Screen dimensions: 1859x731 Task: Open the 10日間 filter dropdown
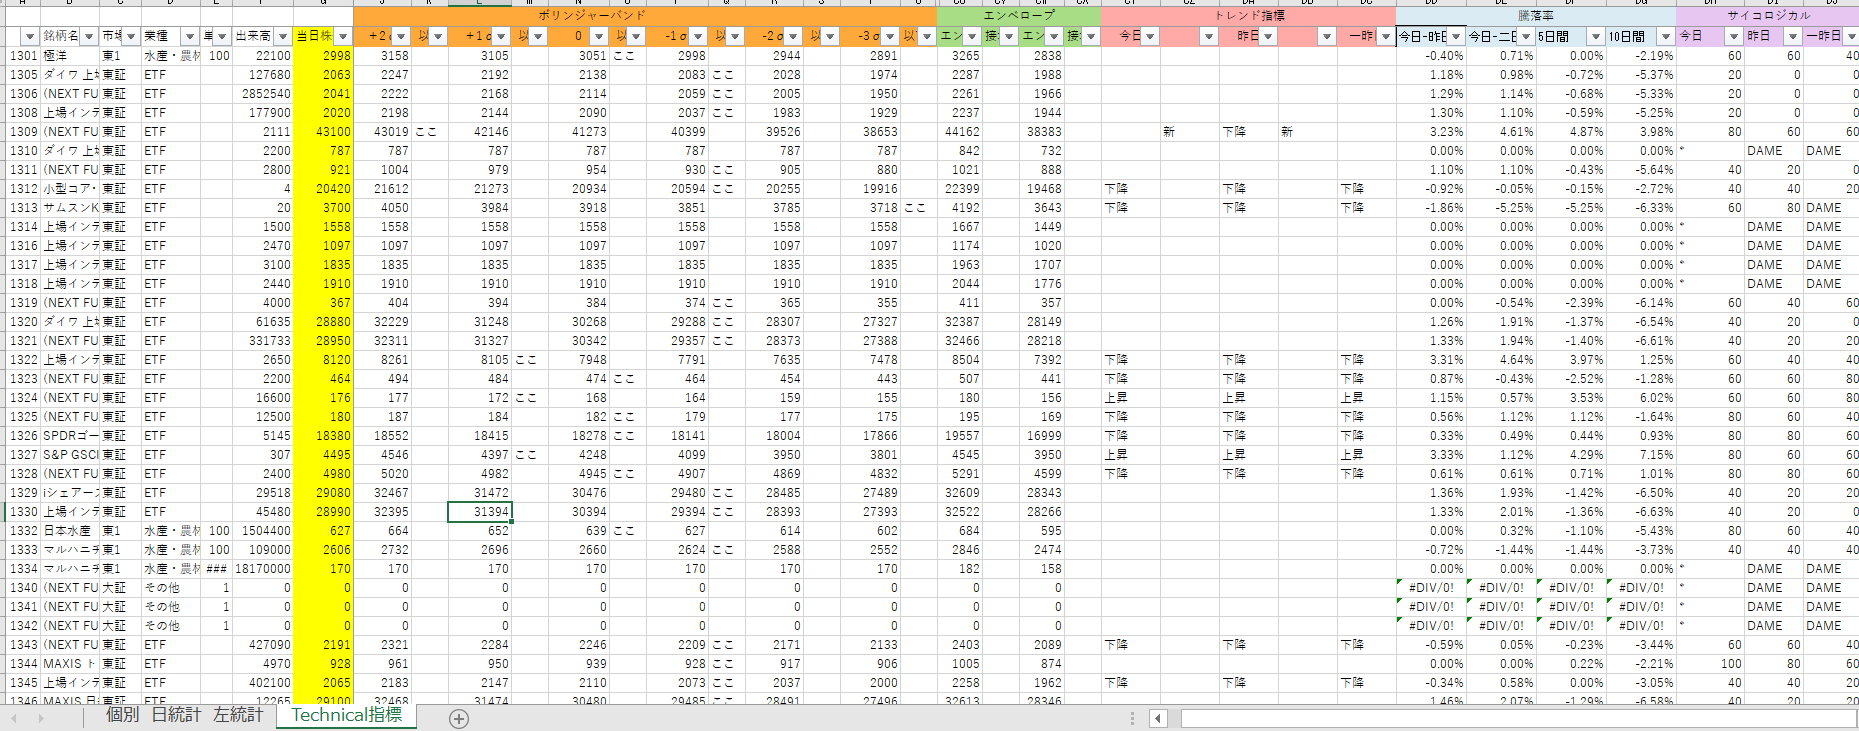1666,37
